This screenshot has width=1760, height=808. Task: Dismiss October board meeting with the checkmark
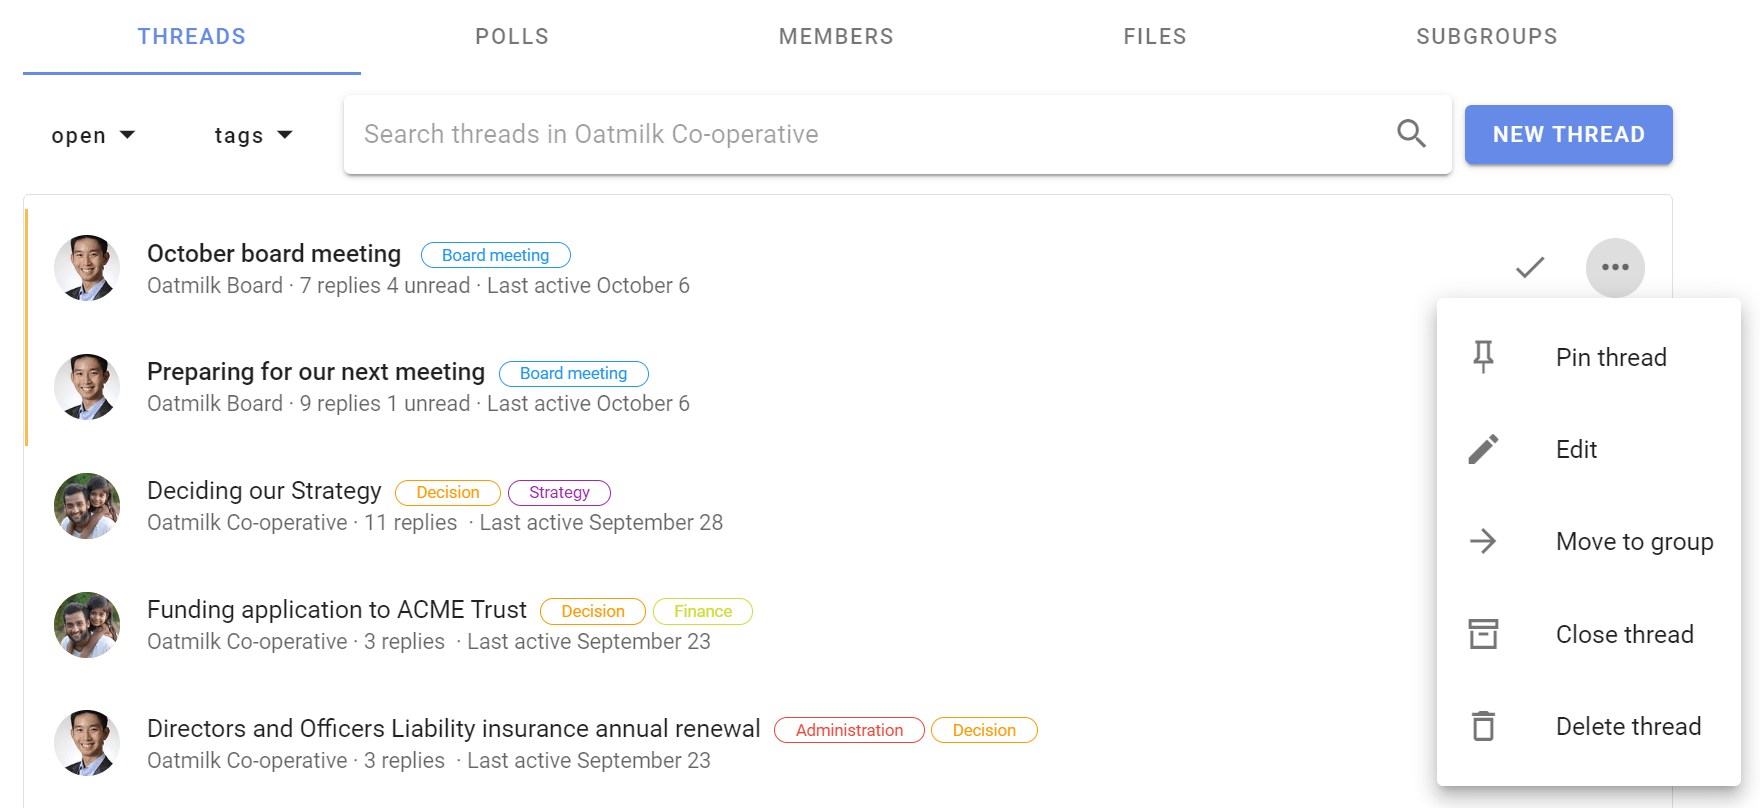point(1530,267)
